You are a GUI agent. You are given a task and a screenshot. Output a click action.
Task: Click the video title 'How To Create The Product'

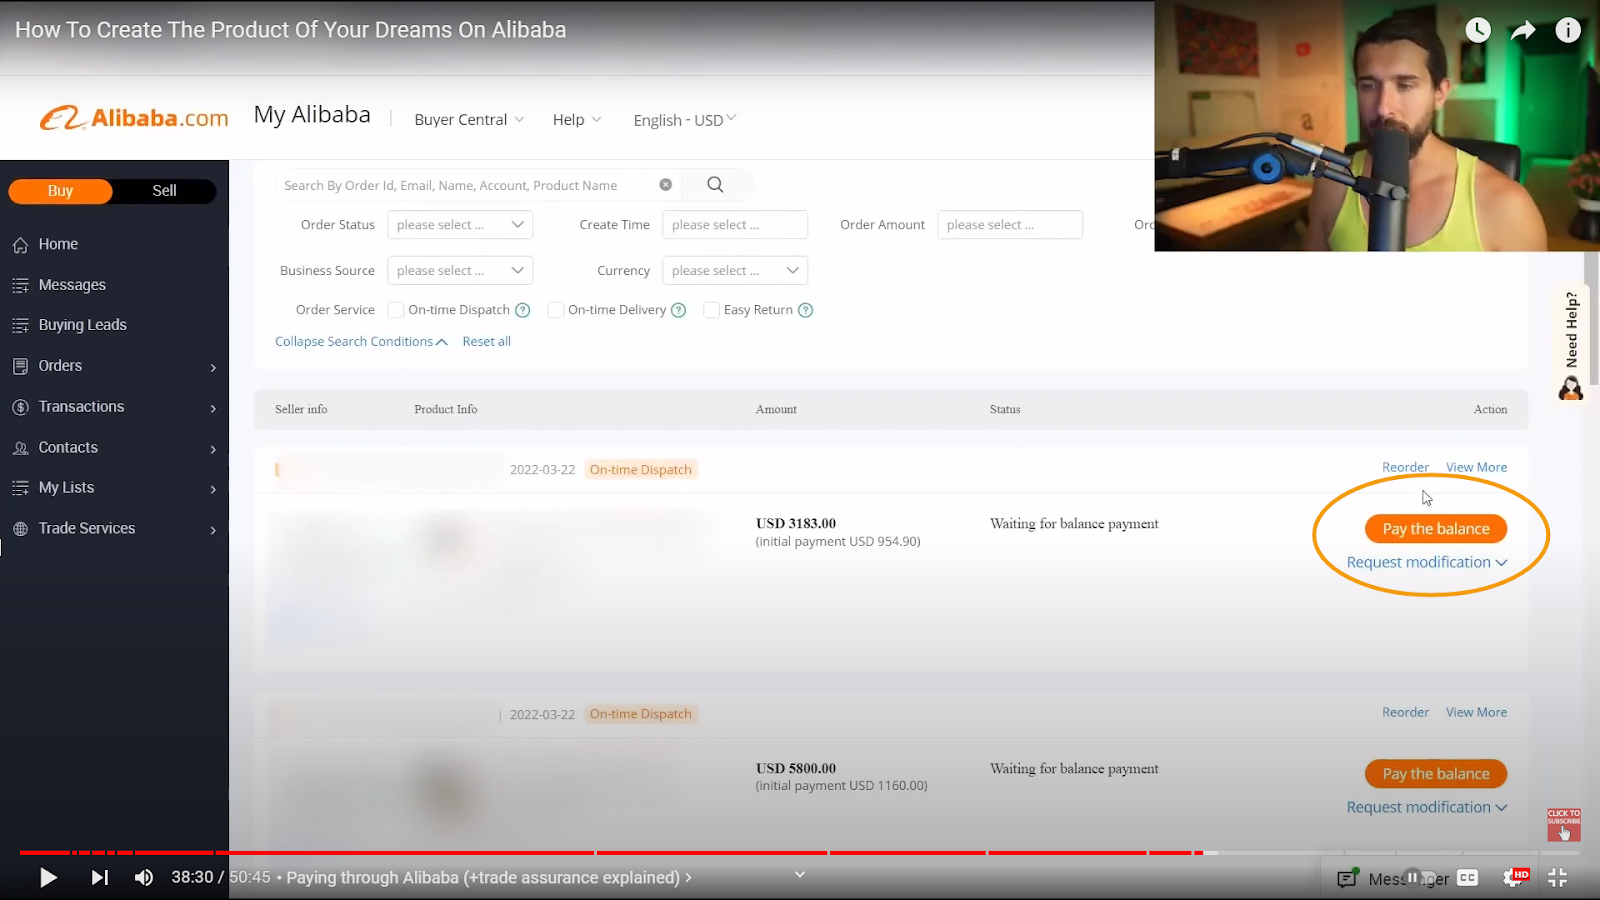(291, 30)
